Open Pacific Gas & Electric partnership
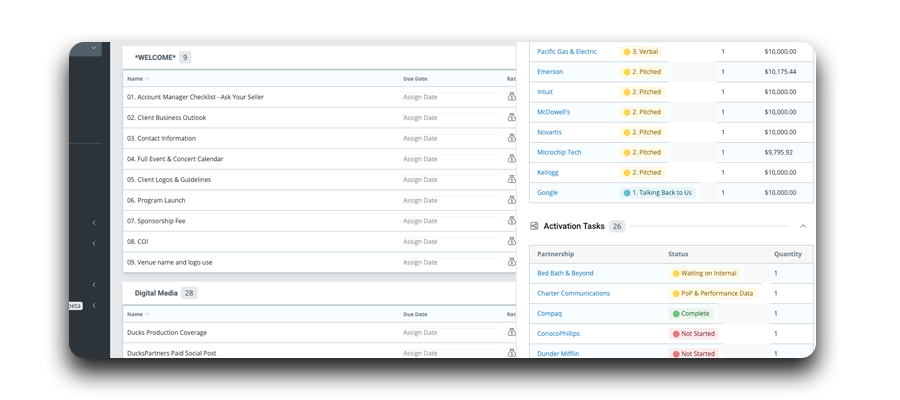Image resolution: width=900 pixels, height=400 pixels. coord(567,52)
